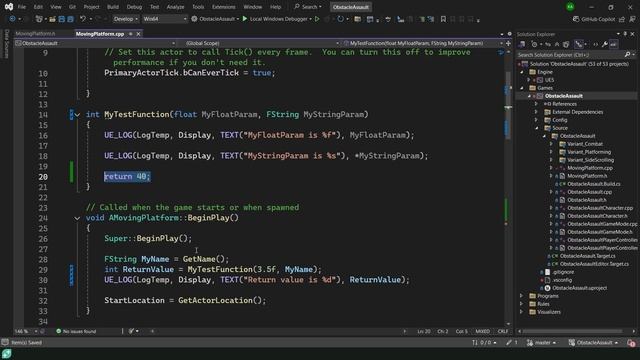
Task: Open the Extensions menu
Action: pos(224,7)
